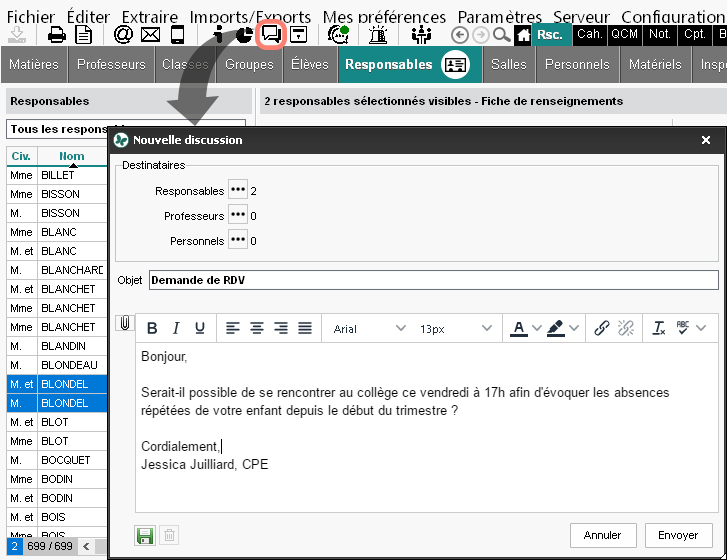Click the font color 'A' swatch
This screenshot has height=560, width=728.
point(519,328)
